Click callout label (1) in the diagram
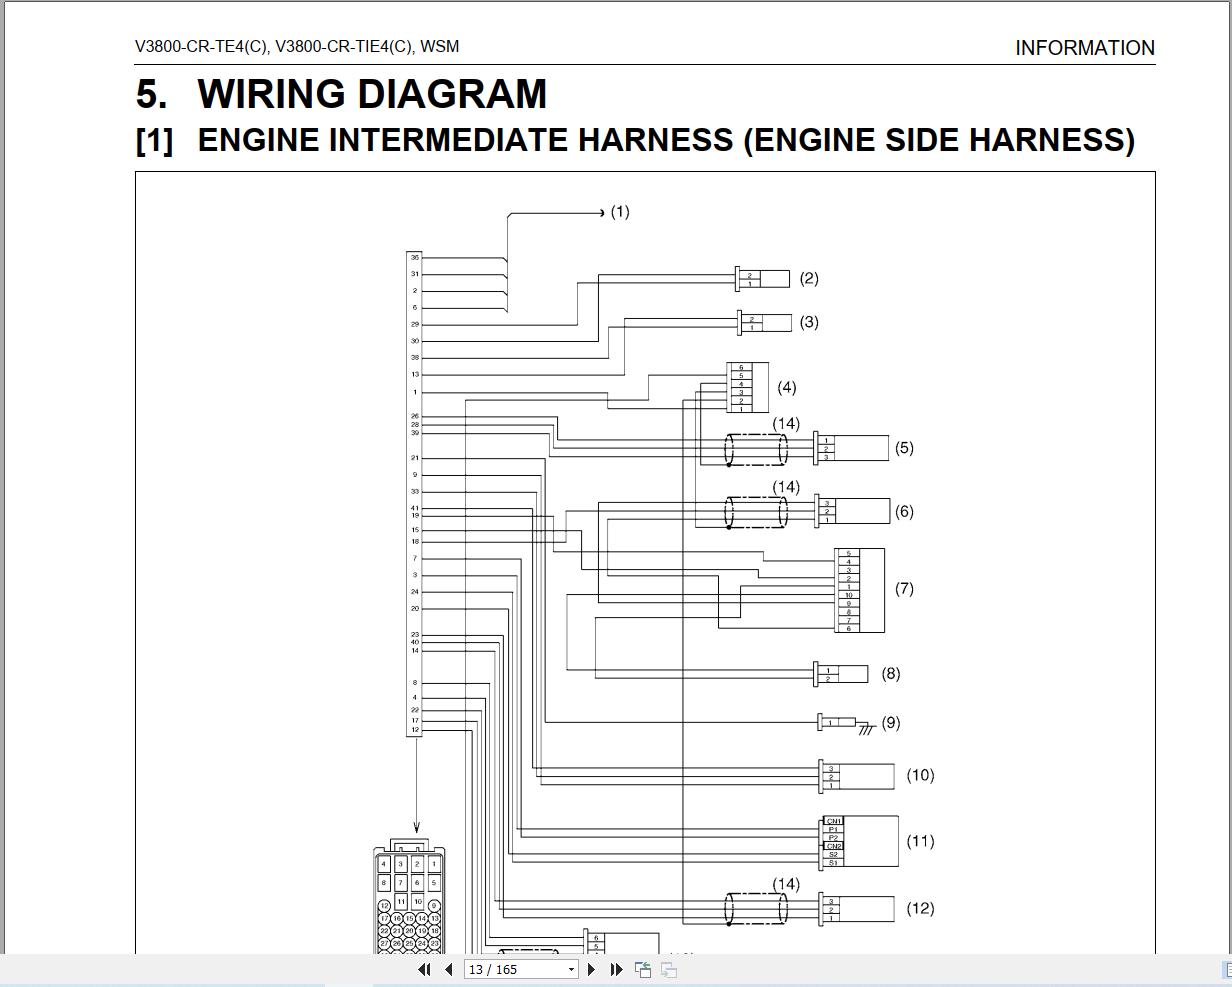The height and width of the screenshot is (987, 1232). 620,212
